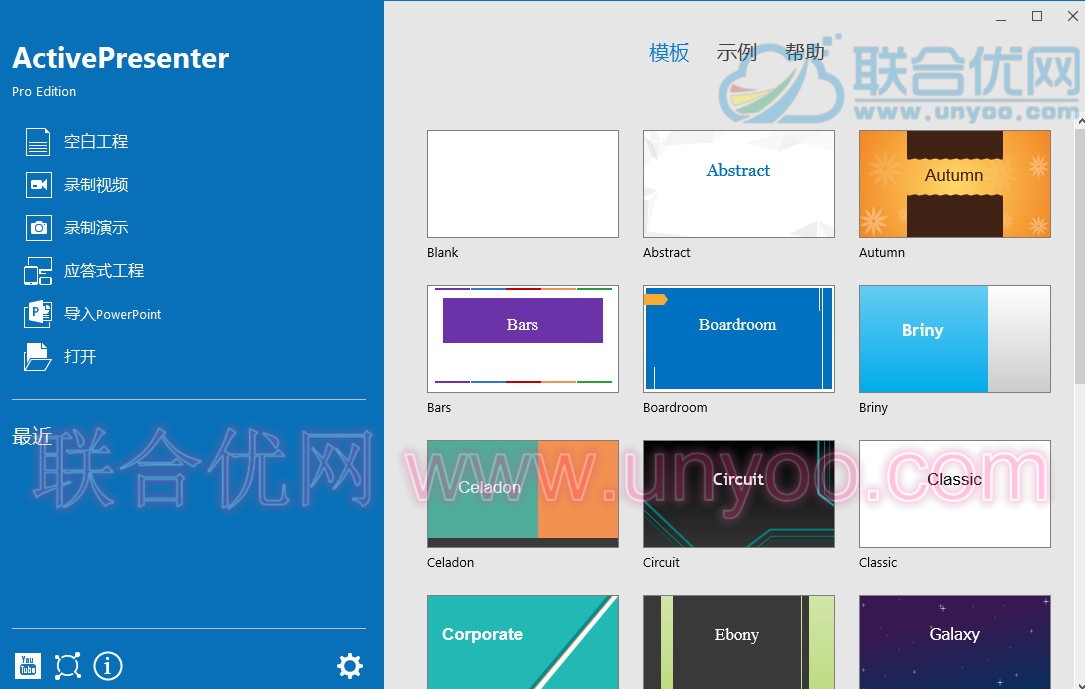Maximize the ActivePresenter window
Screen dimensions: 1085x689
pos(1037,16)
